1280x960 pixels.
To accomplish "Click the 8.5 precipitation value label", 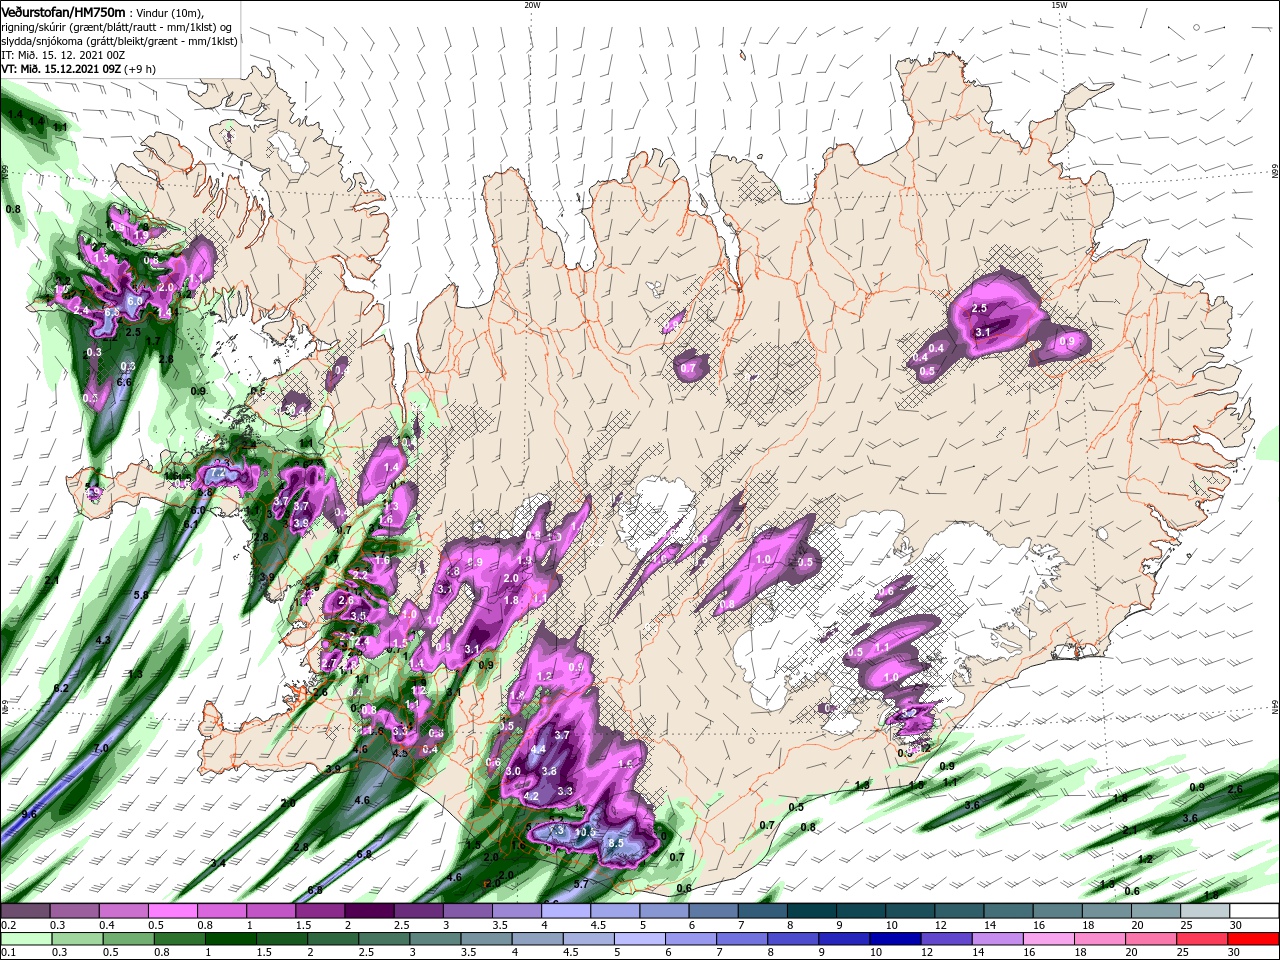I will coord(616,843).
